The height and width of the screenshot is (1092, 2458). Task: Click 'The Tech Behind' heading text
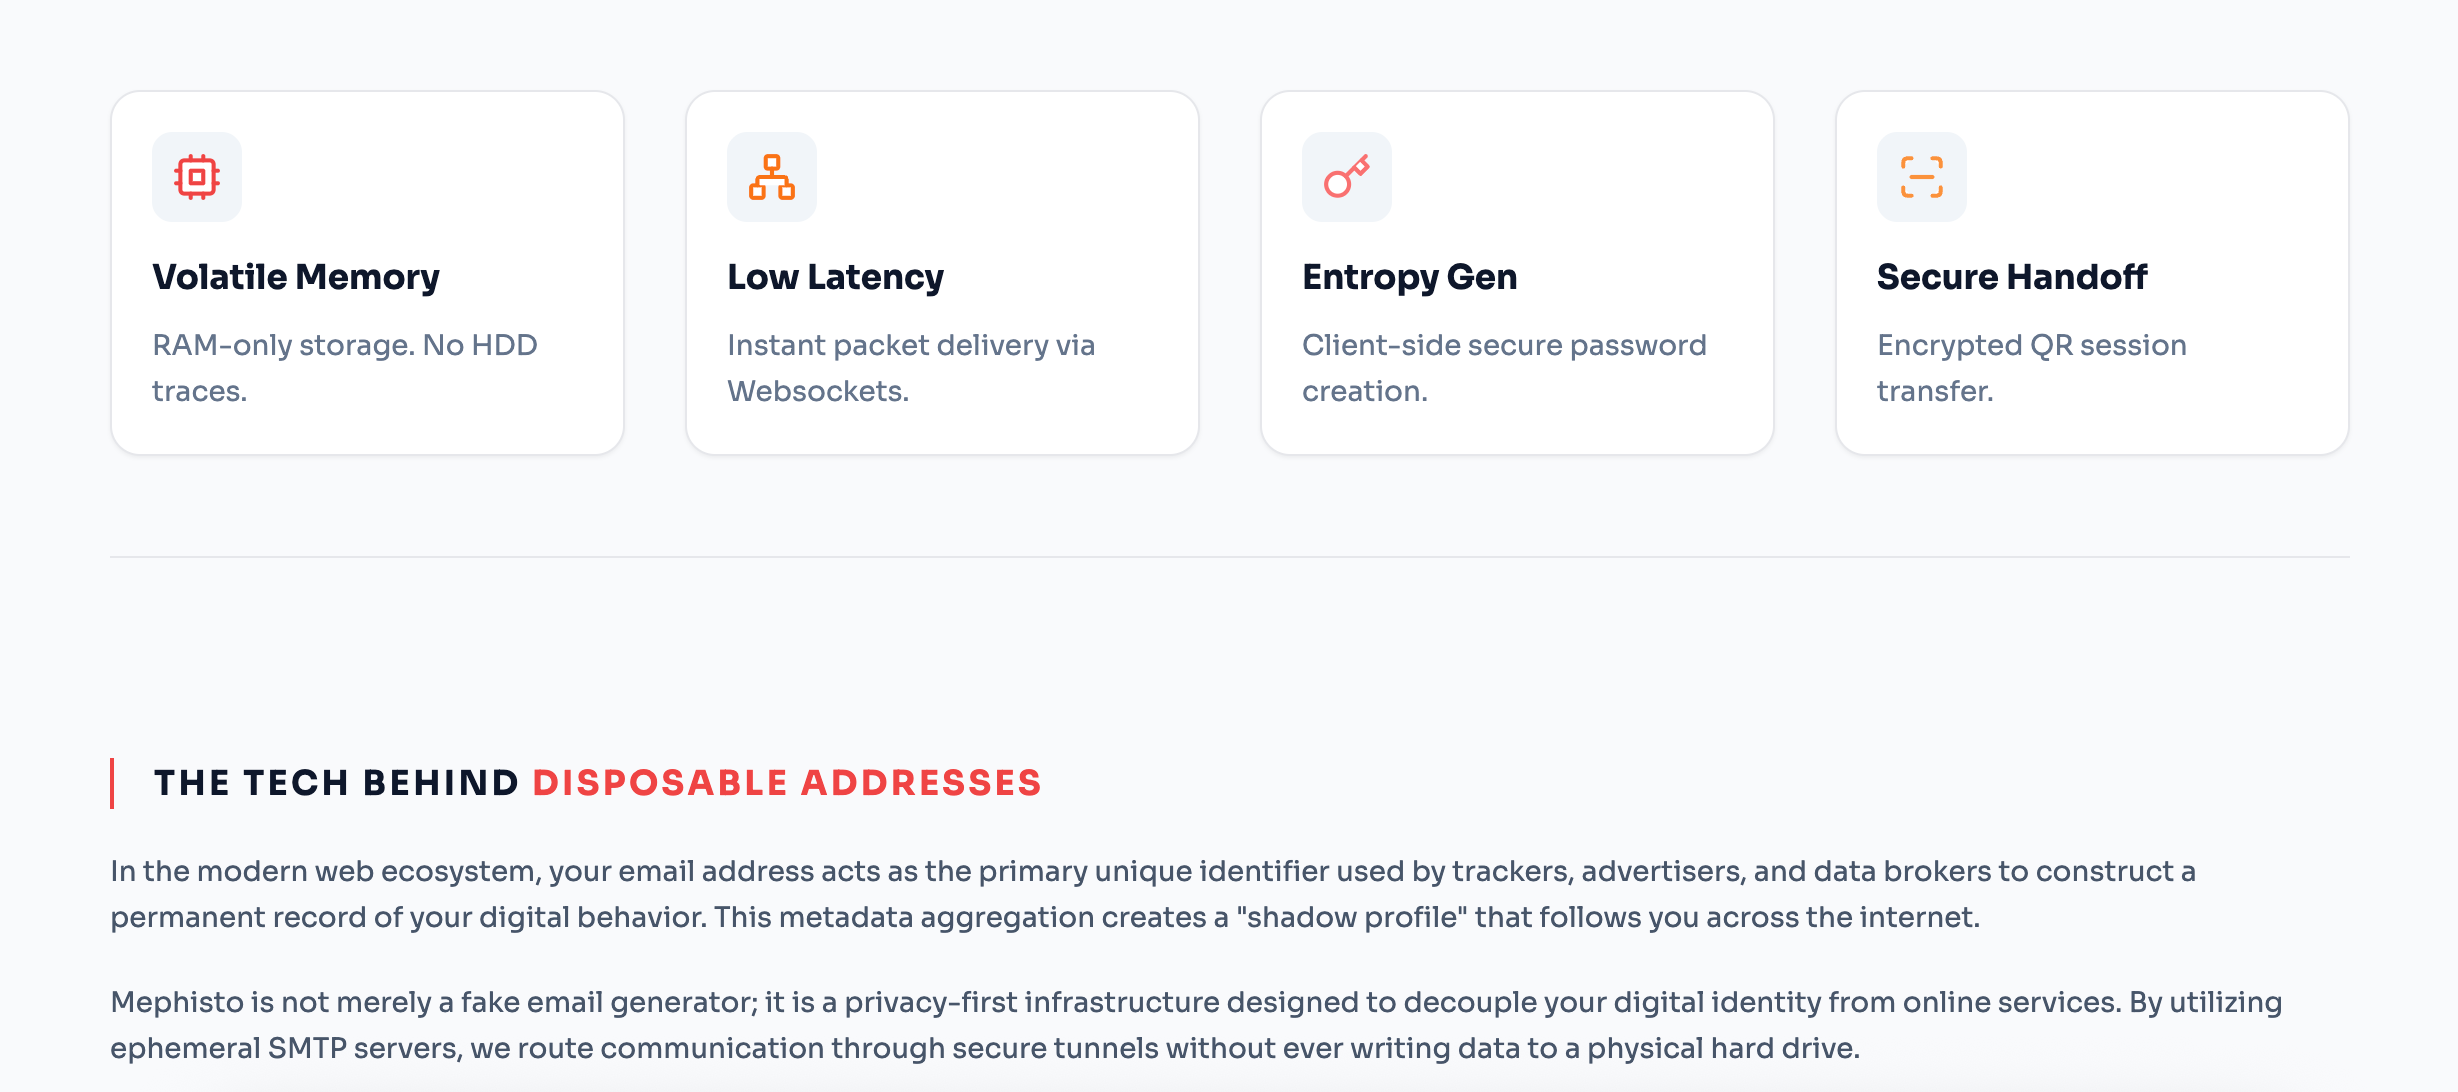(x=336, y=783)
